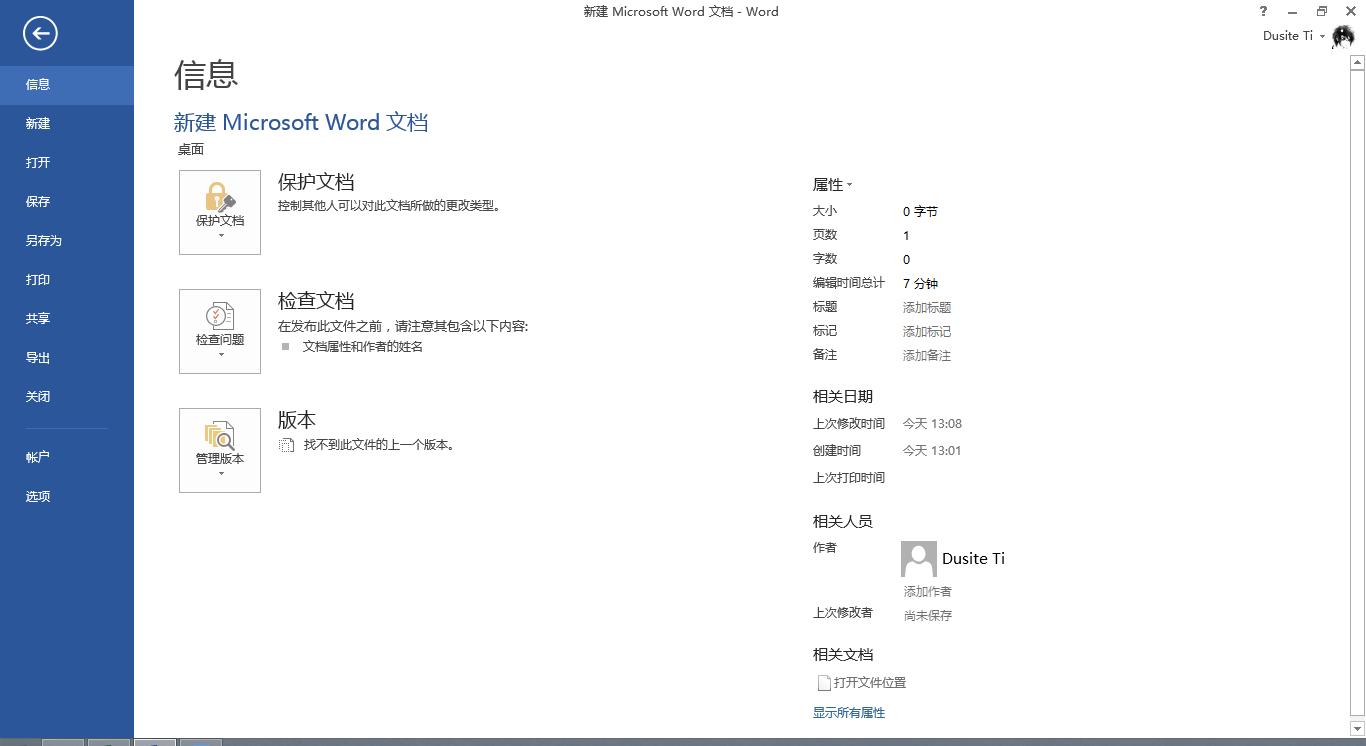Screen dimensions: 1366x746
Task: Click the 打开文件位置 file location icon
Action: tap(822, 682)
